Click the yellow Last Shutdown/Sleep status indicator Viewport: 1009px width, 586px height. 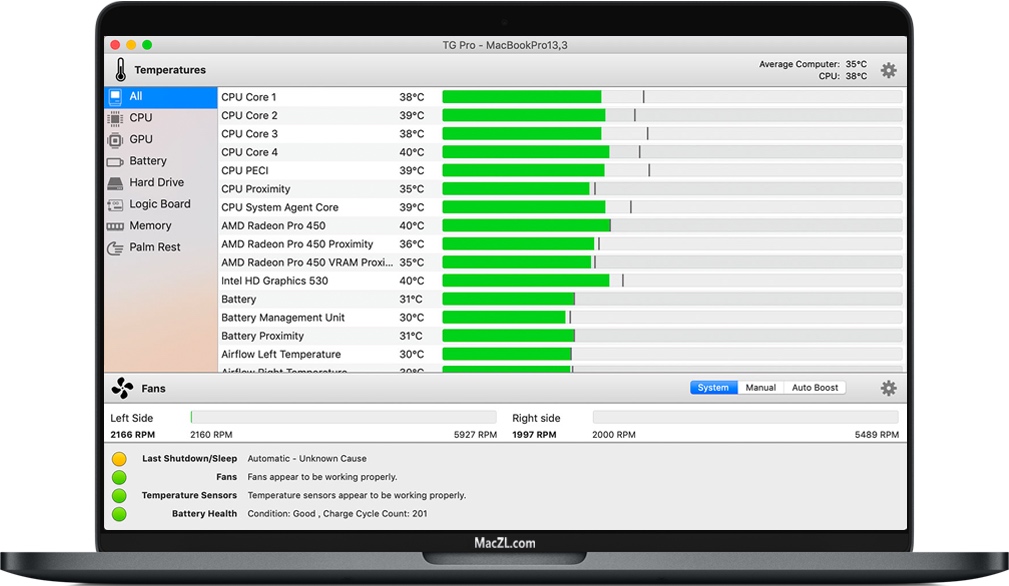119,459
